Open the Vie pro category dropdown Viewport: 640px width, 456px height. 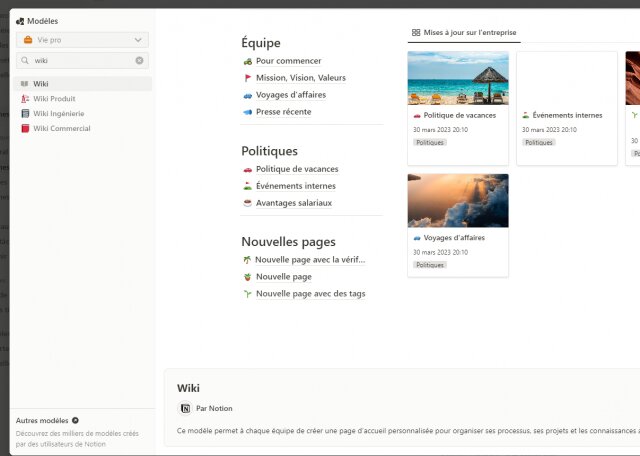click(82, 40)
